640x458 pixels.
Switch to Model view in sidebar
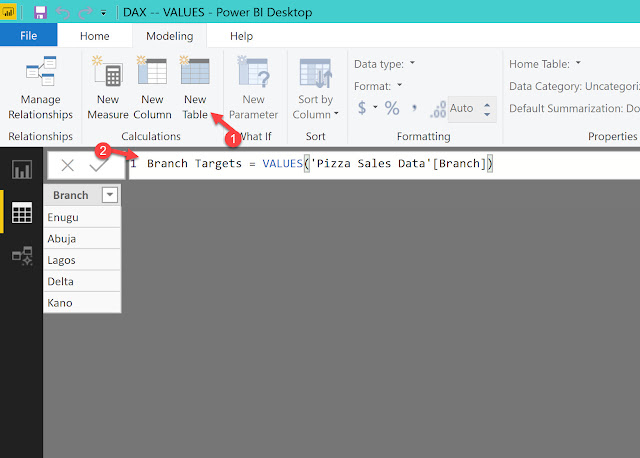coord(22,256)
